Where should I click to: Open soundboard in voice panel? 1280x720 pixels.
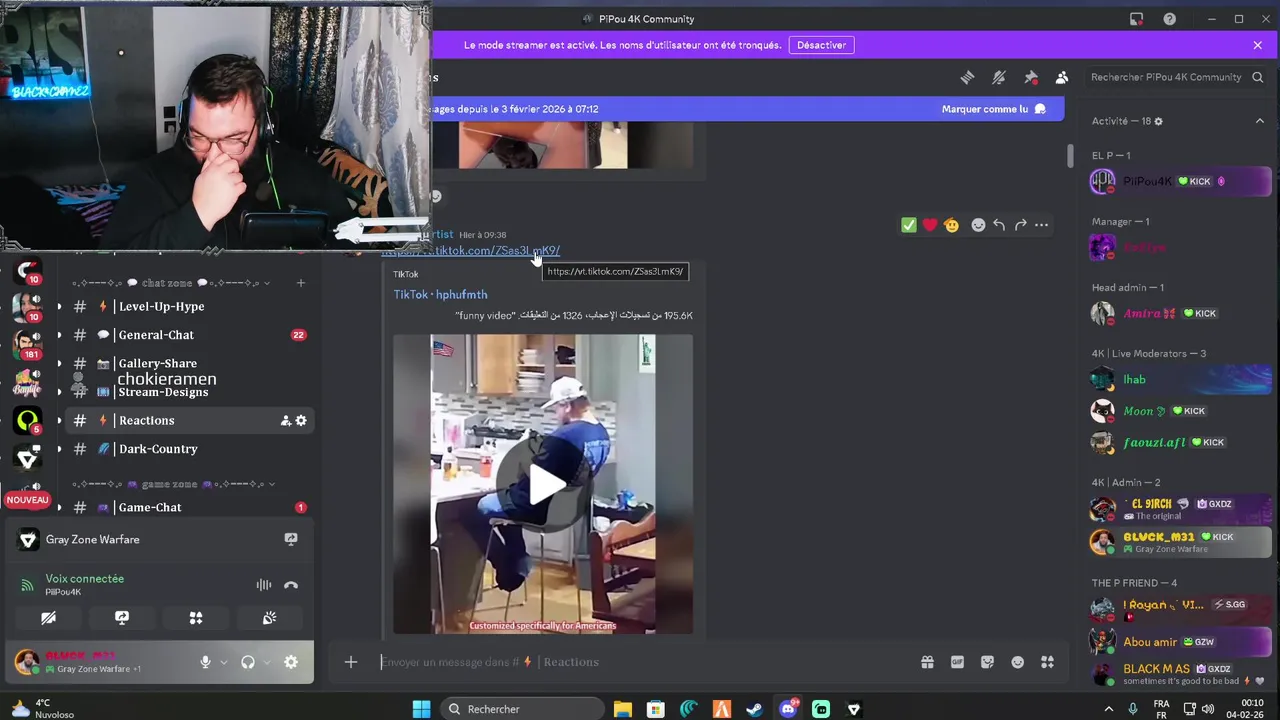[x=269, y=618]
